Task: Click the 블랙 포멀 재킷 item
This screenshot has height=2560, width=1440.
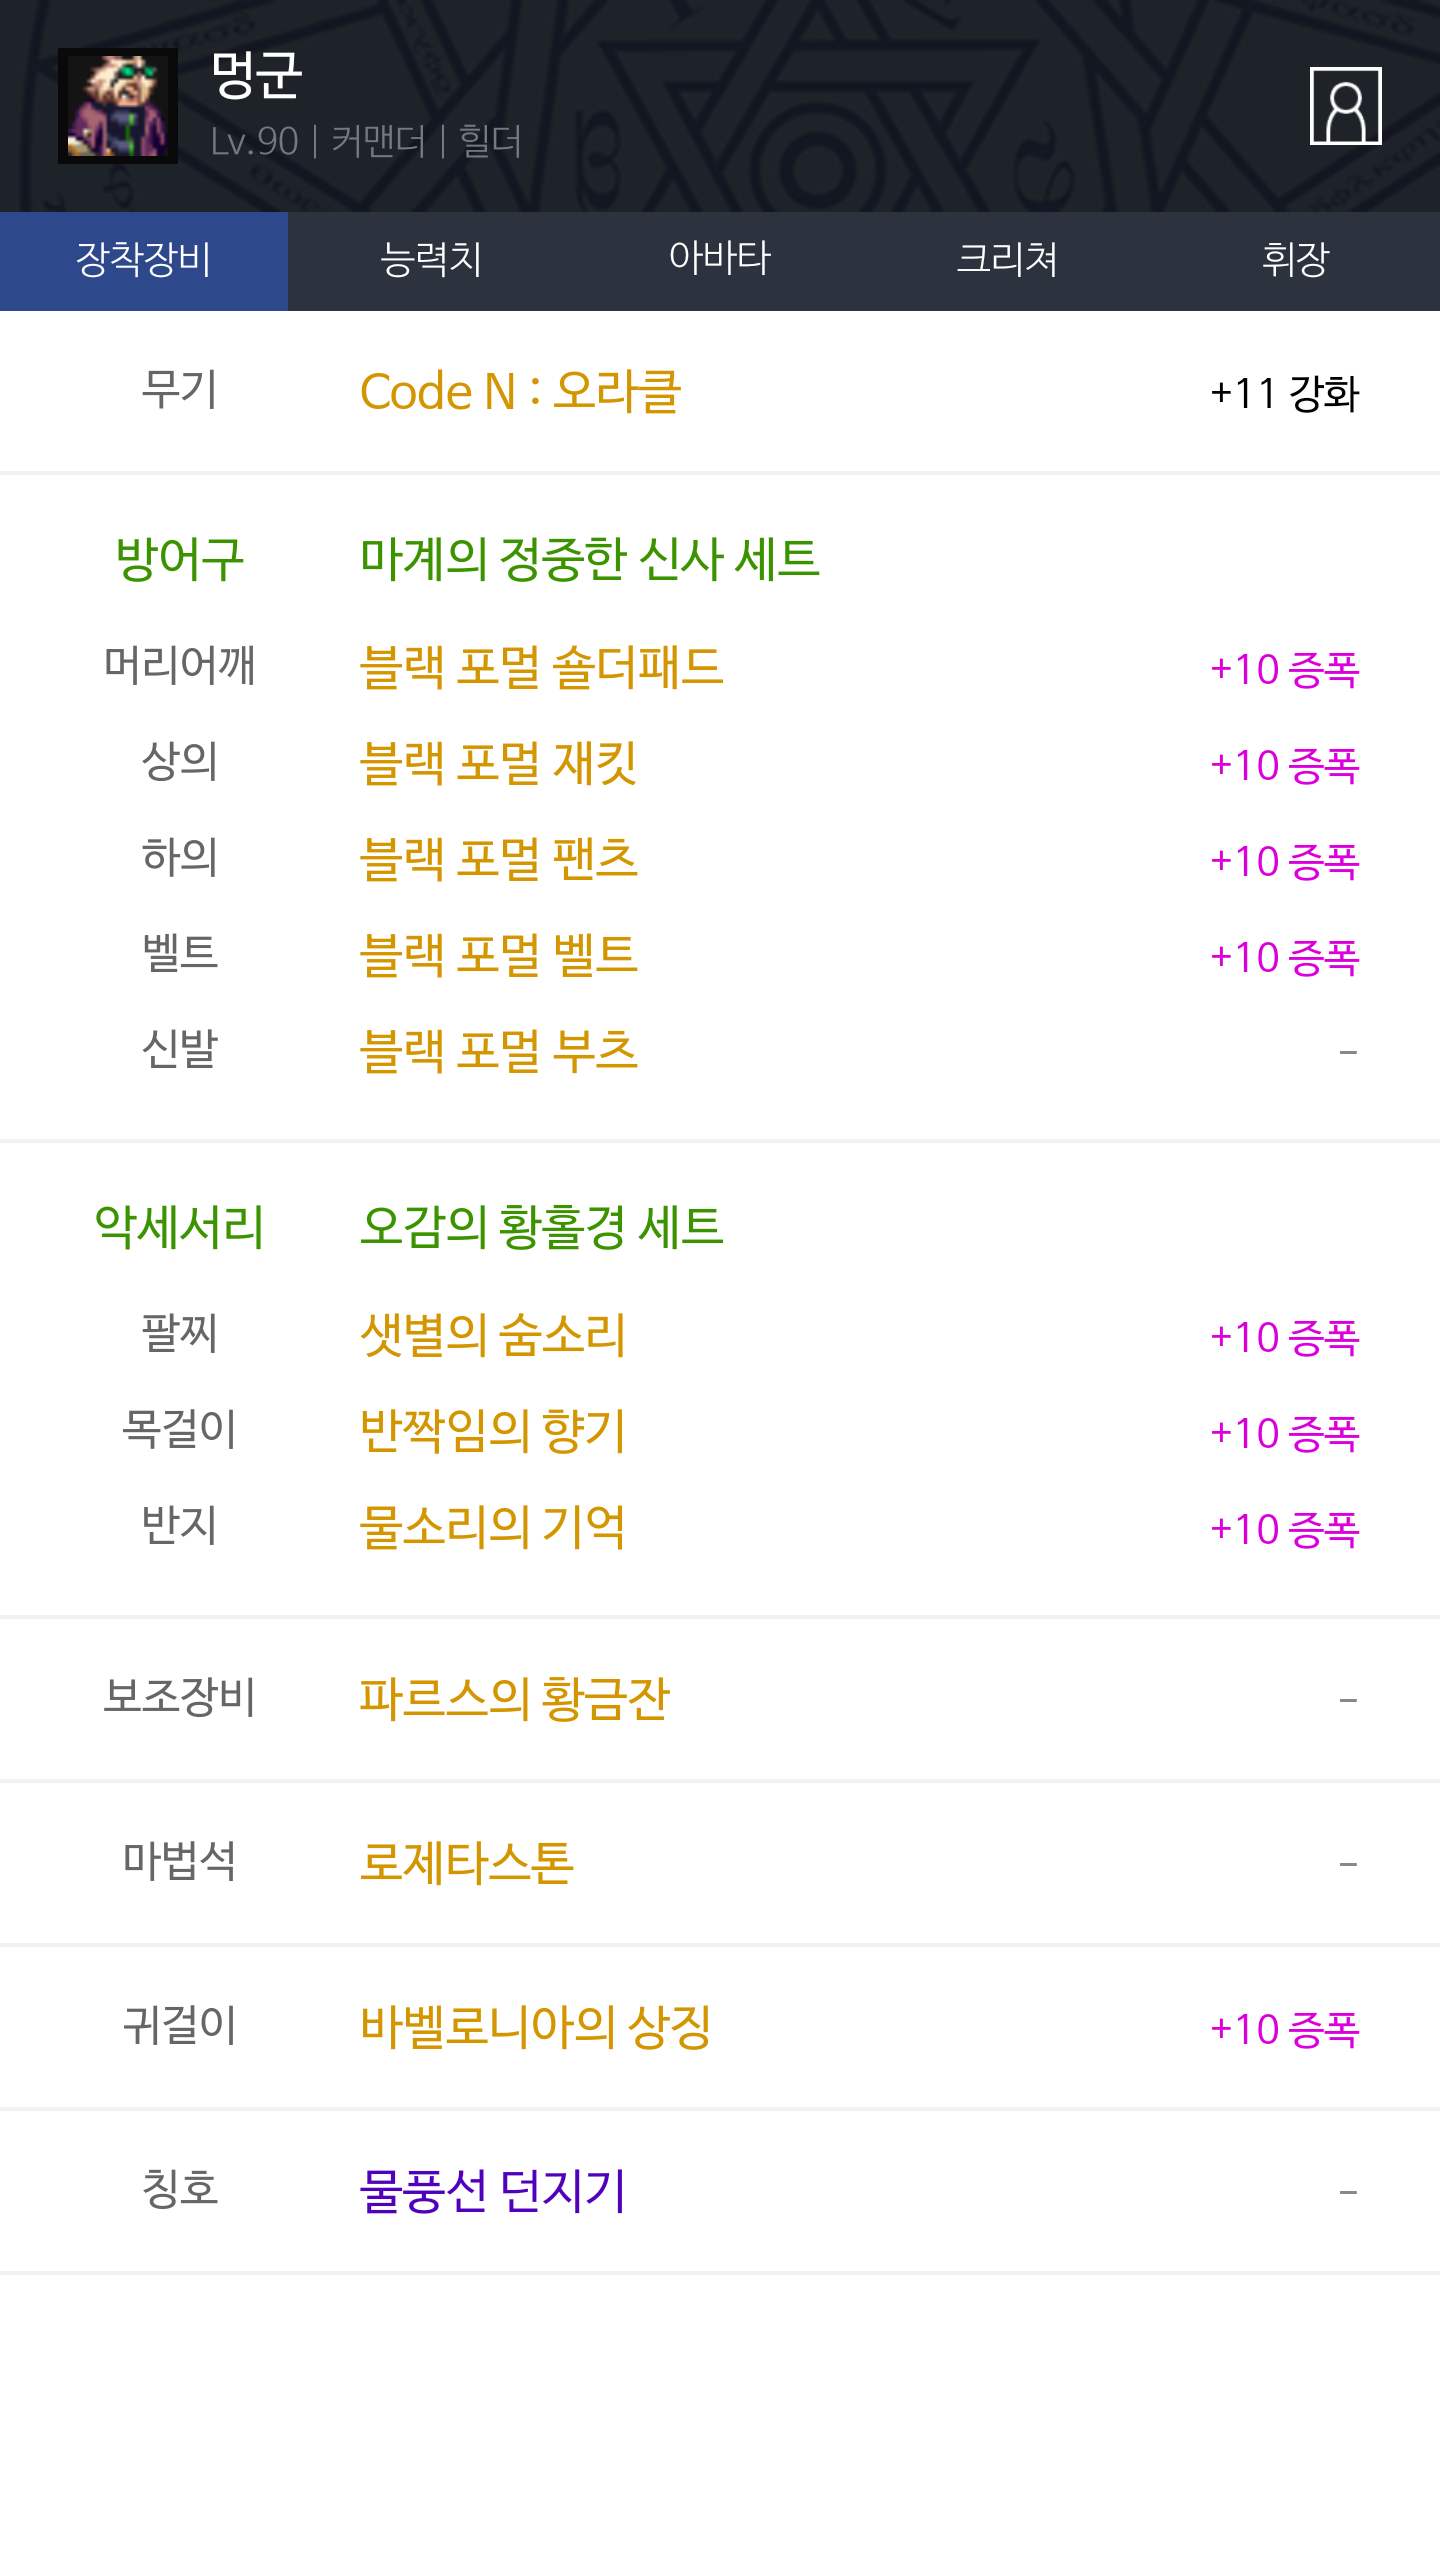Action: tap(498, 764)
